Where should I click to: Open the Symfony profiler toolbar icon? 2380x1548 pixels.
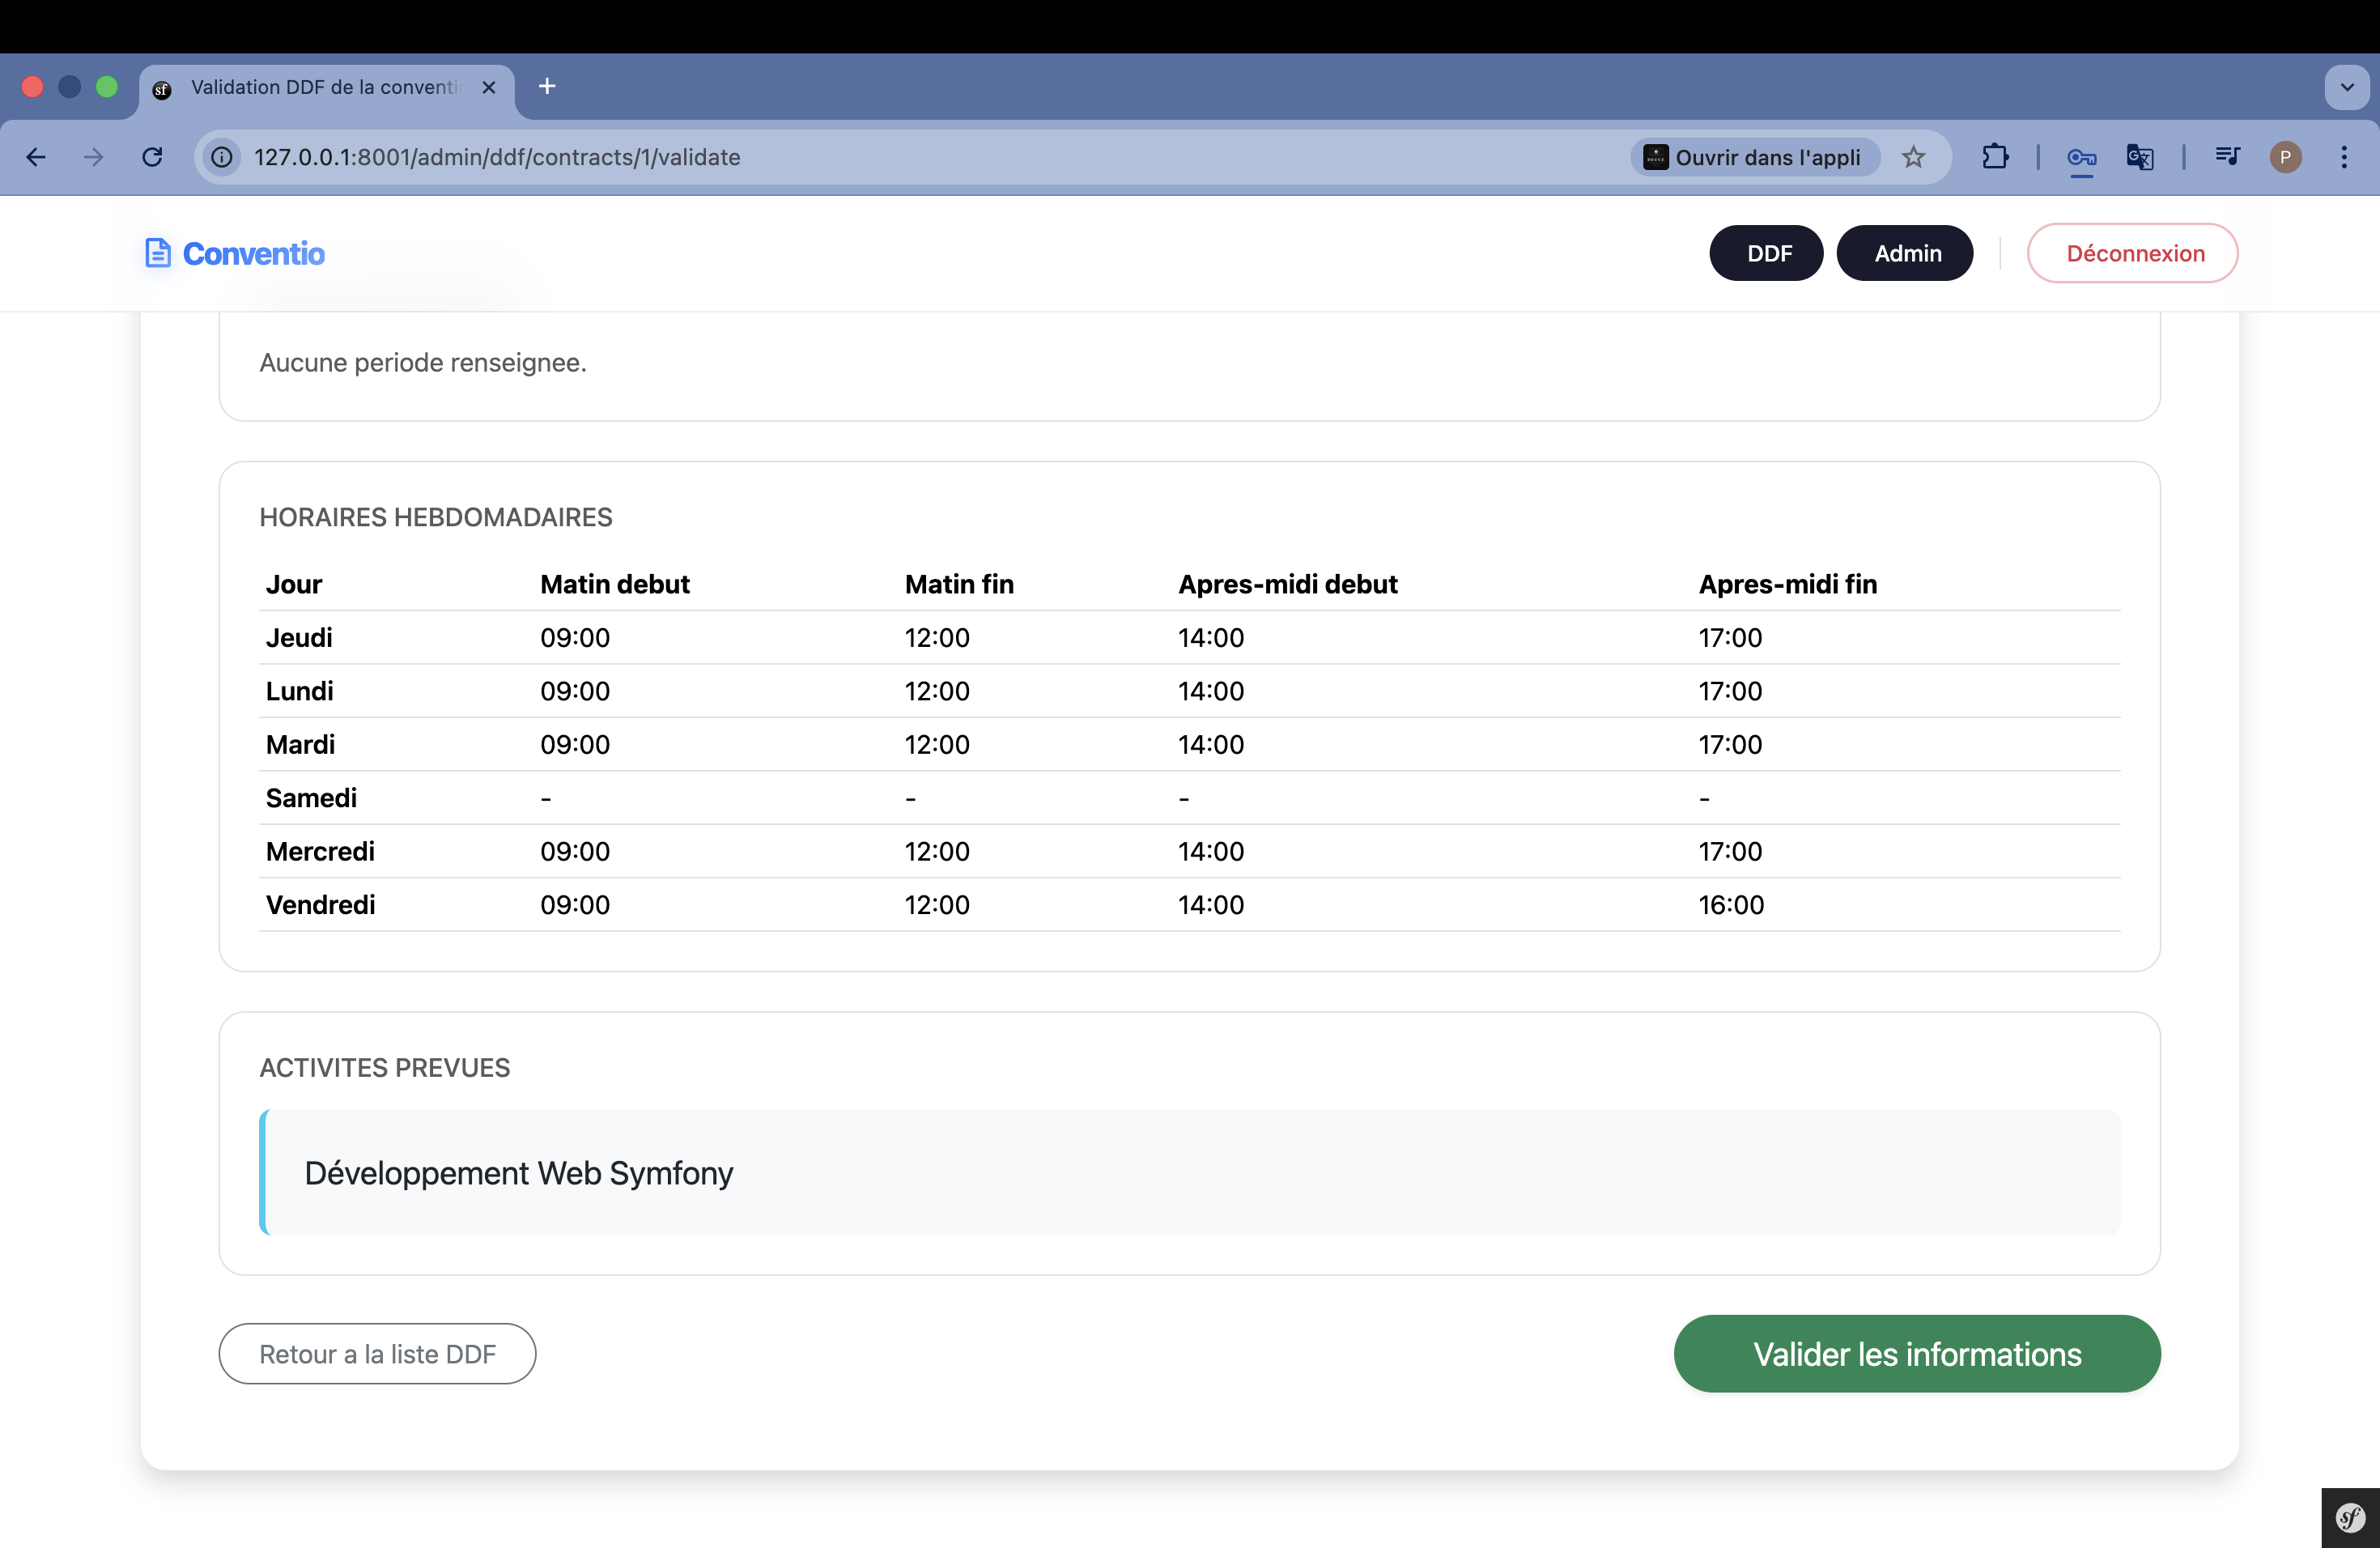[2349, 1517]
